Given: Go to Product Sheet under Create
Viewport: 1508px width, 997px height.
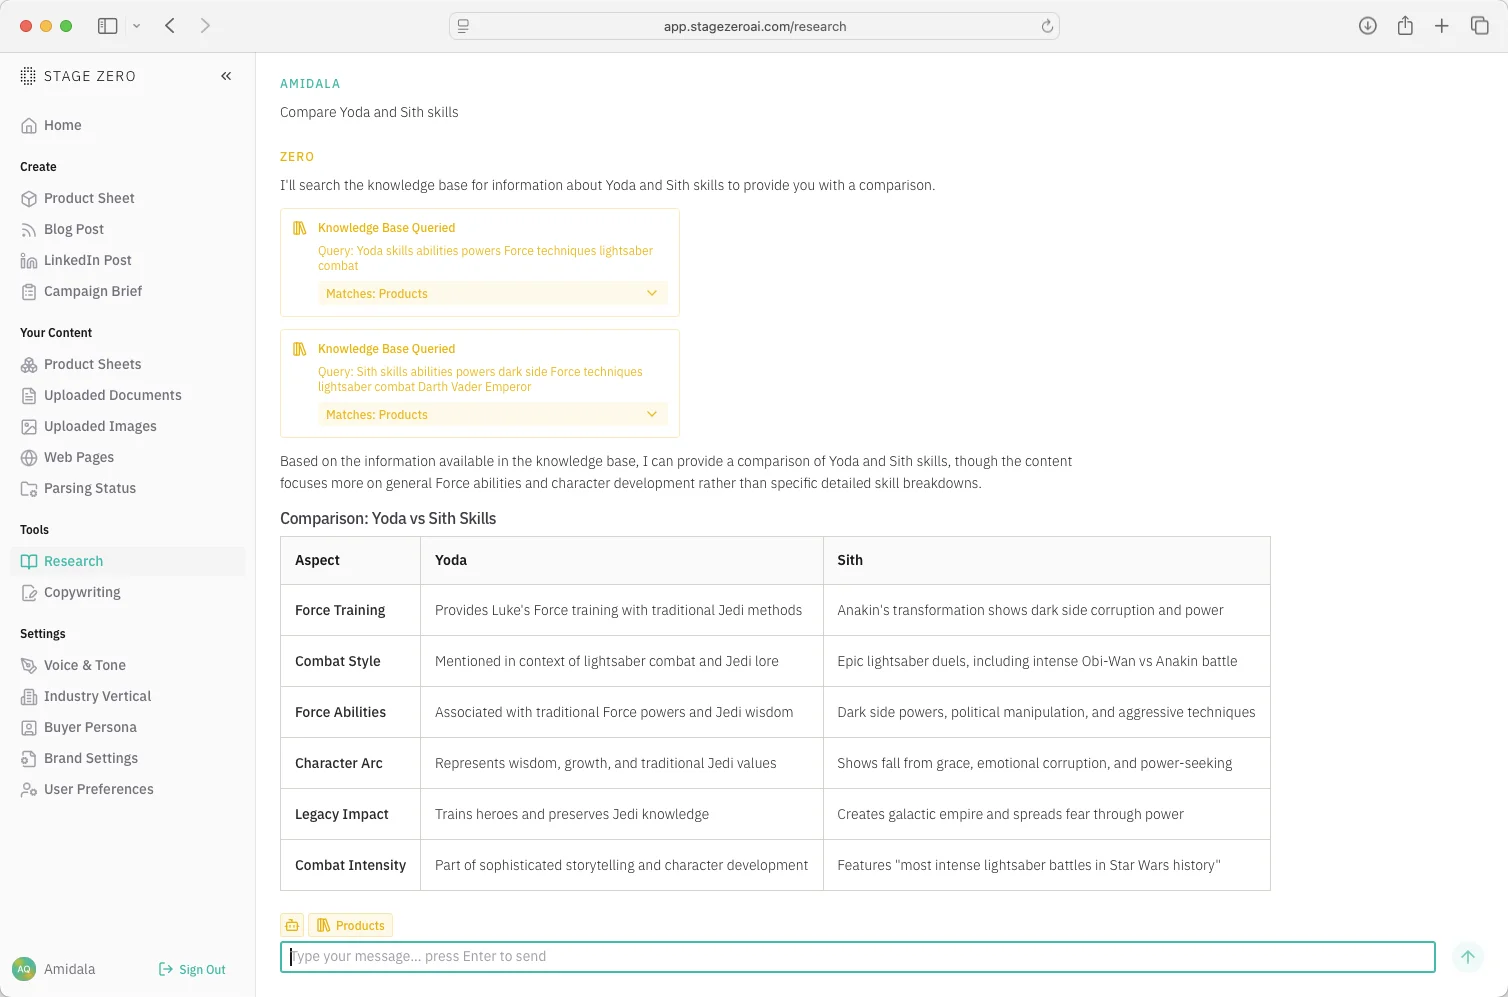Looking at the screenshot, I should pyautogui.click(x=89, y=198).
